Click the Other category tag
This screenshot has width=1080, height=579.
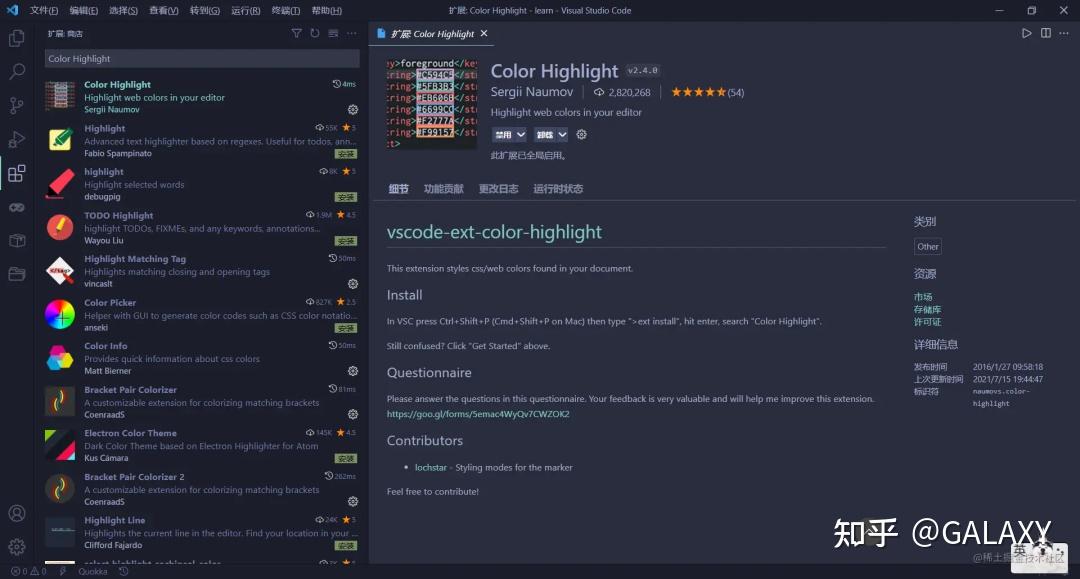coord(928,246)
